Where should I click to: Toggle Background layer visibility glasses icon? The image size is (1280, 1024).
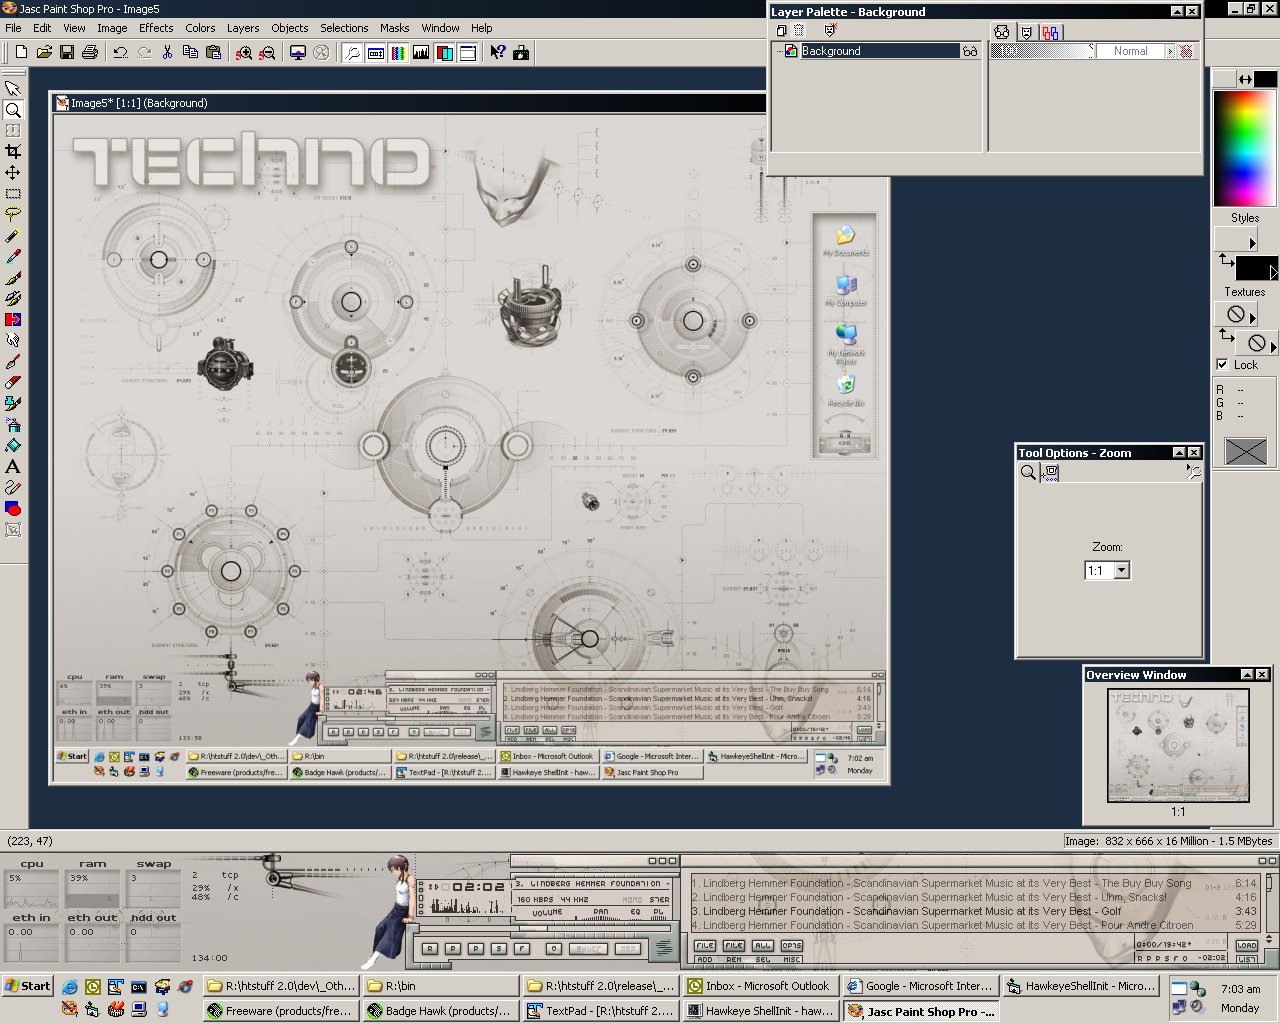[969, 51]
